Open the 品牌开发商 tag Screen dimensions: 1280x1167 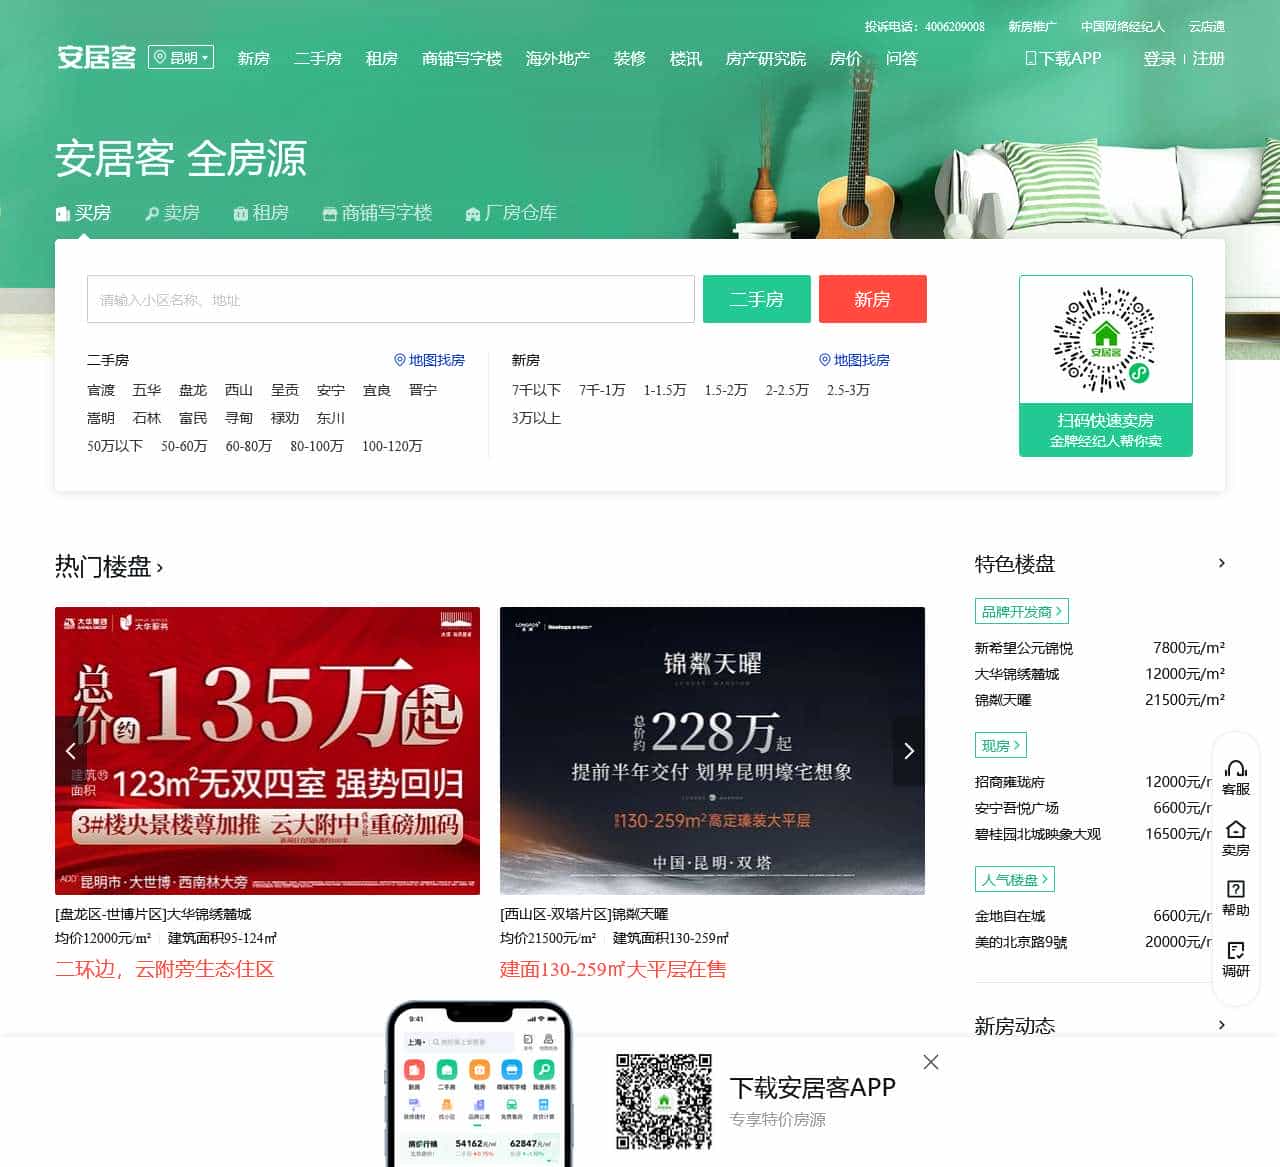1022,611
